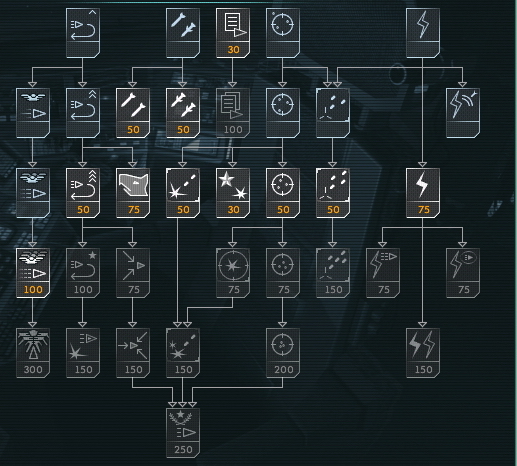517x466 pixels.
Task: Select the top crosshair targeting skill
Action: [283, 33]
